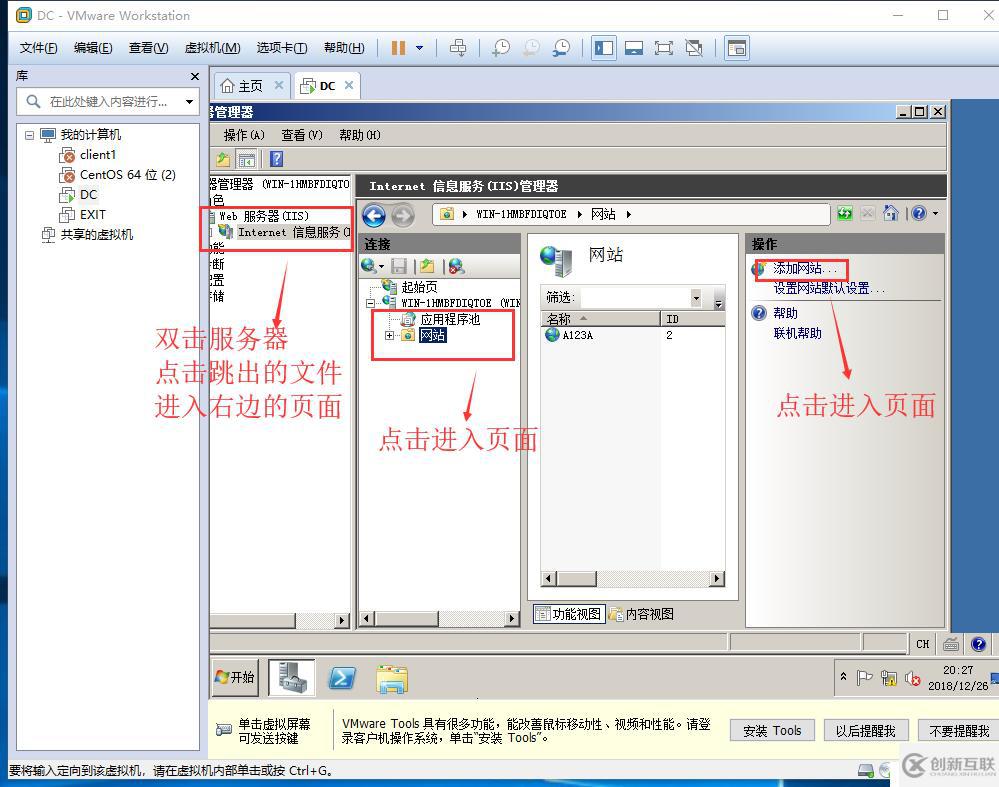Click the VMware pause virtual machine icon
This screenshot has width=999, height=787.
(x=398, y=48)
